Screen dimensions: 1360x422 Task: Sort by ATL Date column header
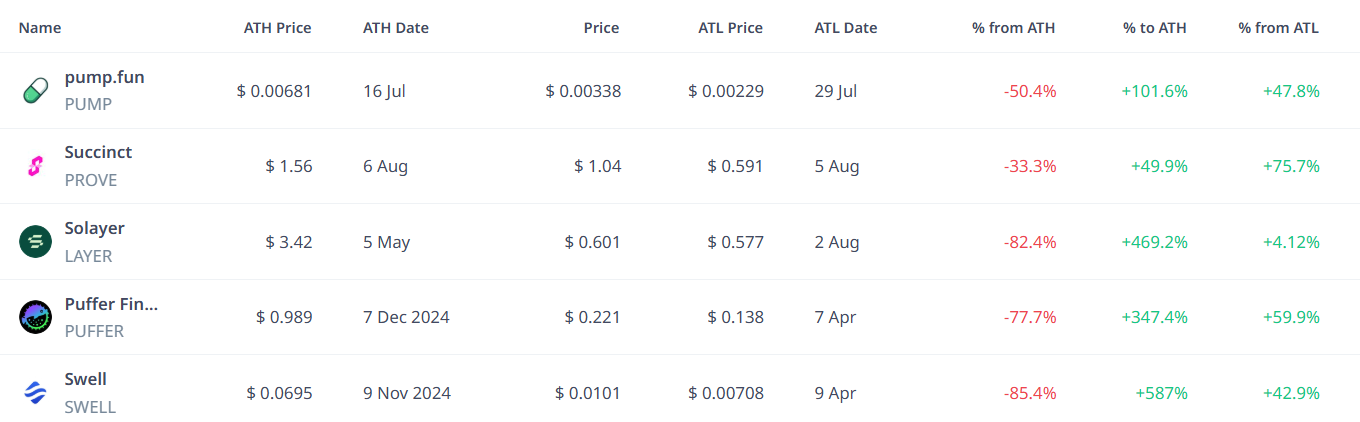tap(846, 28)
